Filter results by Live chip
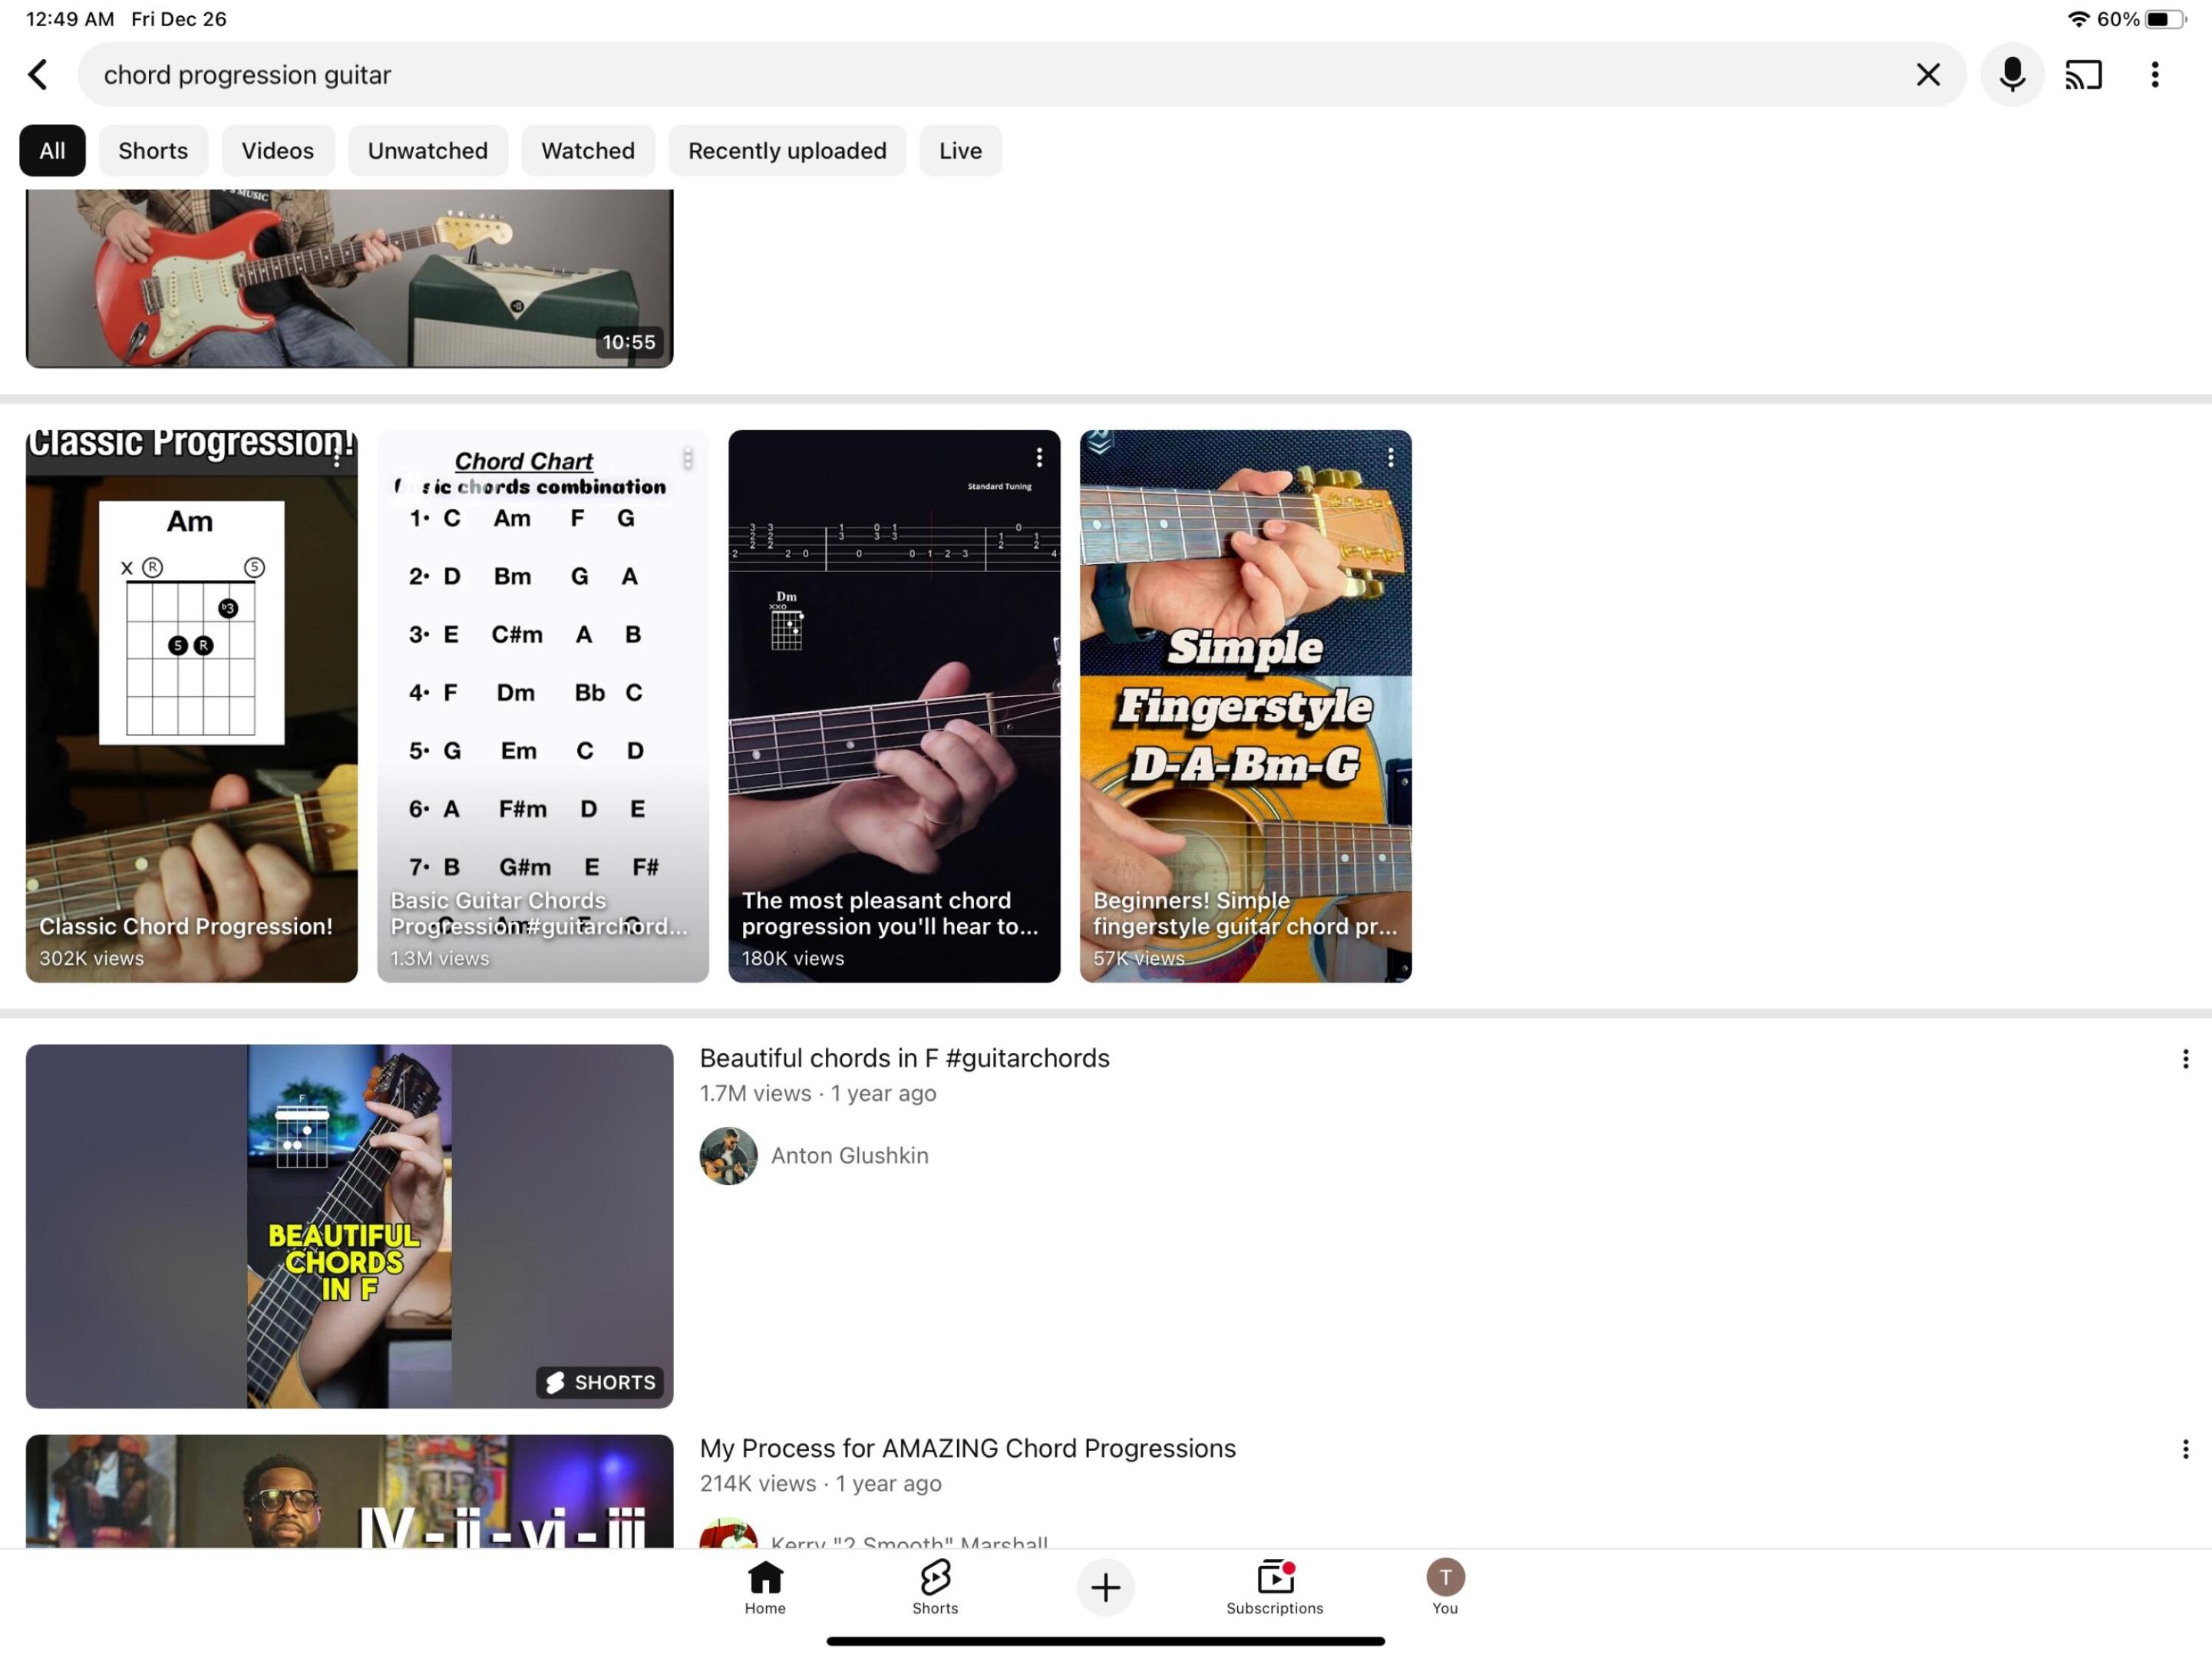Screen dimensions: 2212x1658 click(960, 151)
